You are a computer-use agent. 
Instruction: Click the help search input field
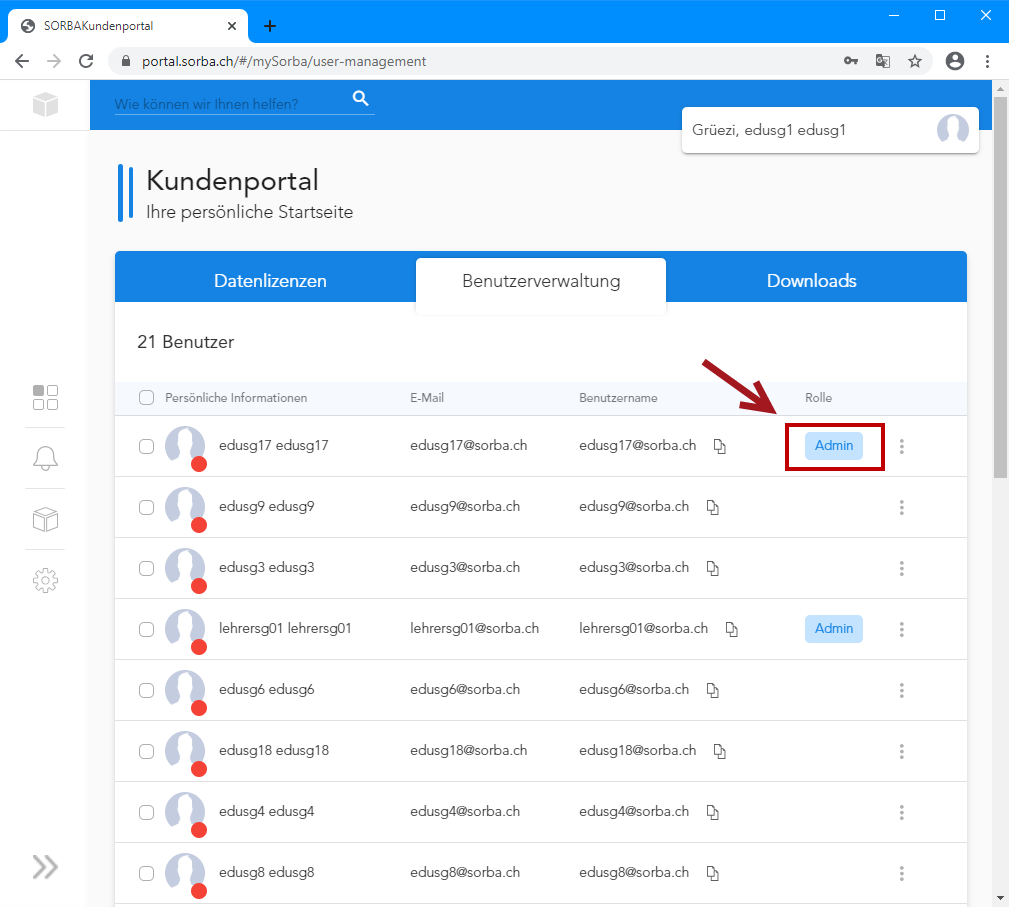230,103
